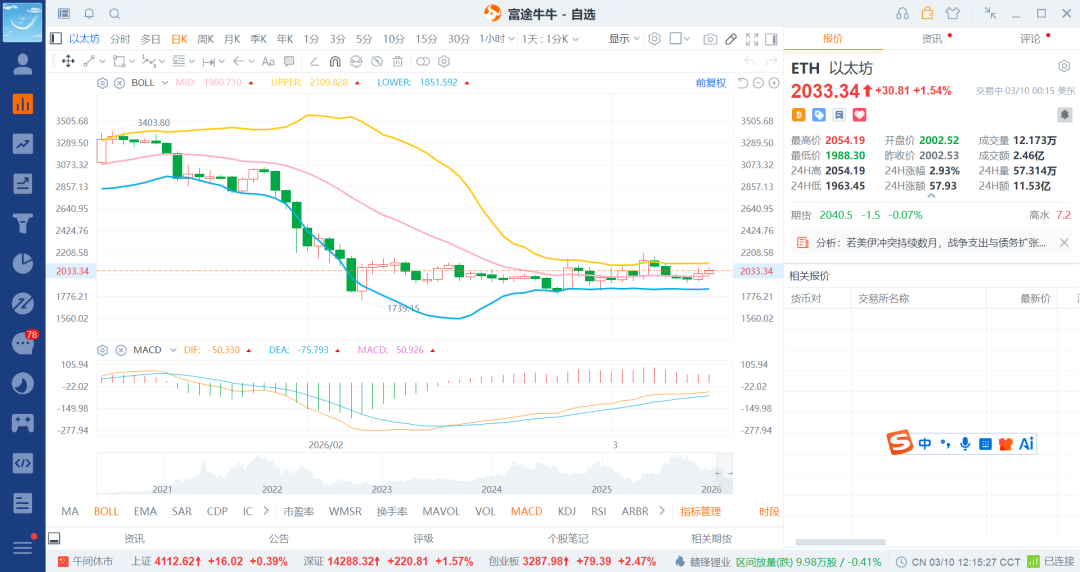Image resolution: width=1080 pixels, height=572 pixels.
Task: Select the move crosshair drawing tool
Action: click(68, 61)
